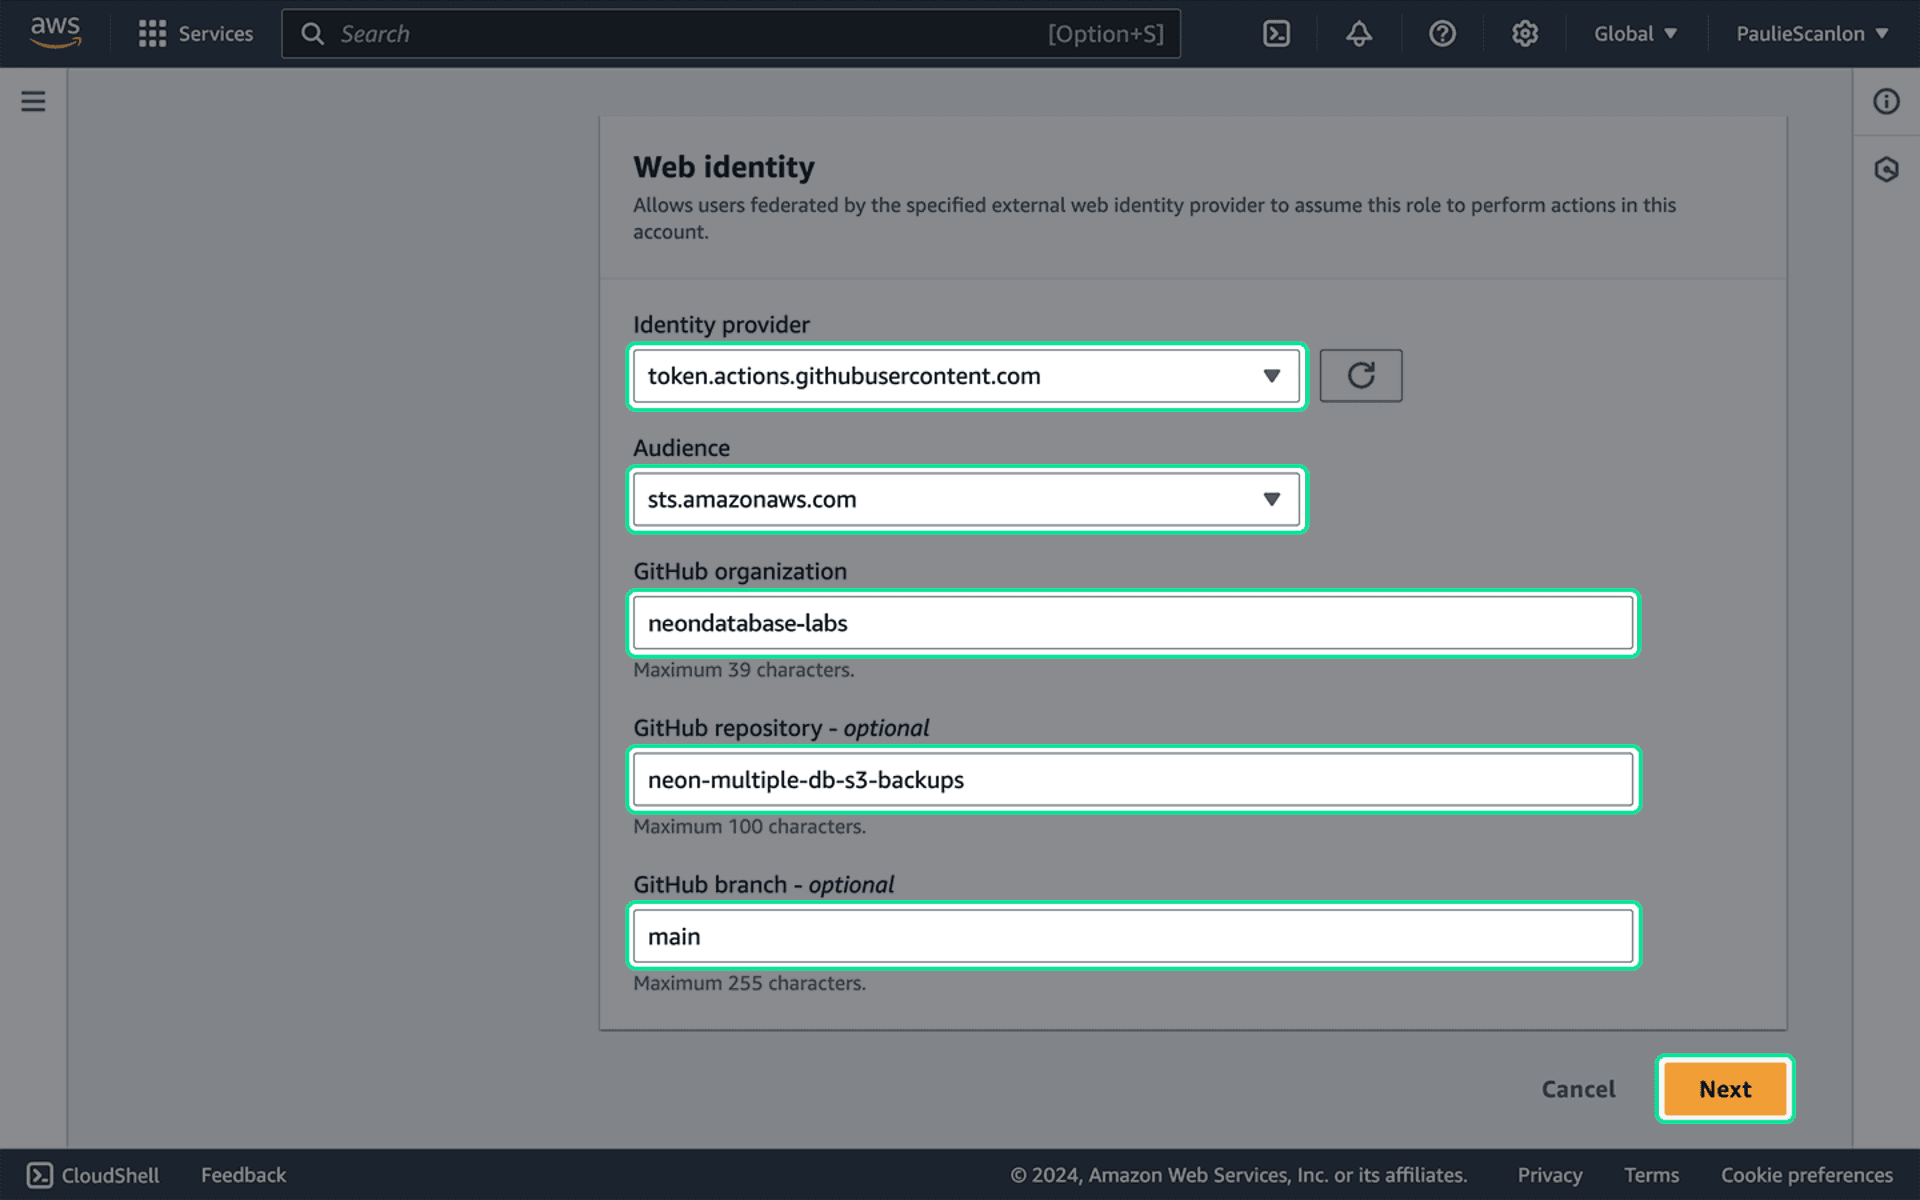1920x1200 pixels.
Task: Click the AWS logo in the top bar
Action: (56, 32)
